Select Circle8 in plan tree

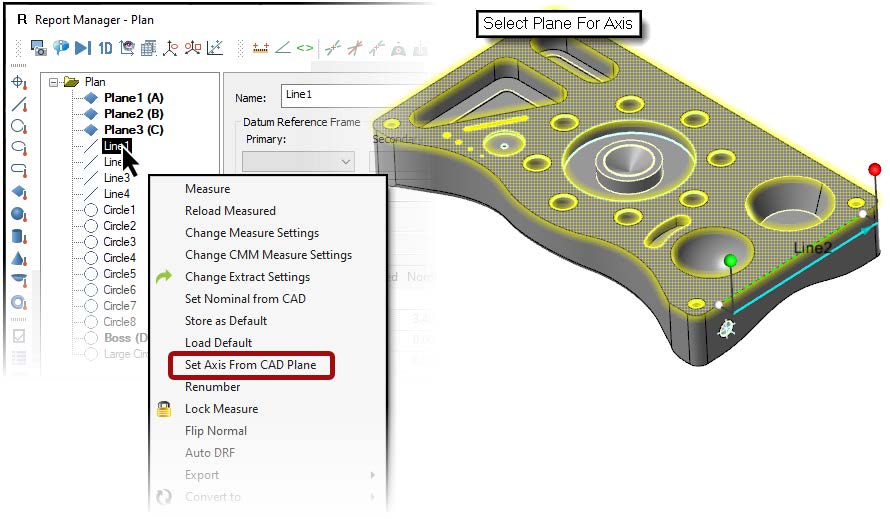click(119, 321)
